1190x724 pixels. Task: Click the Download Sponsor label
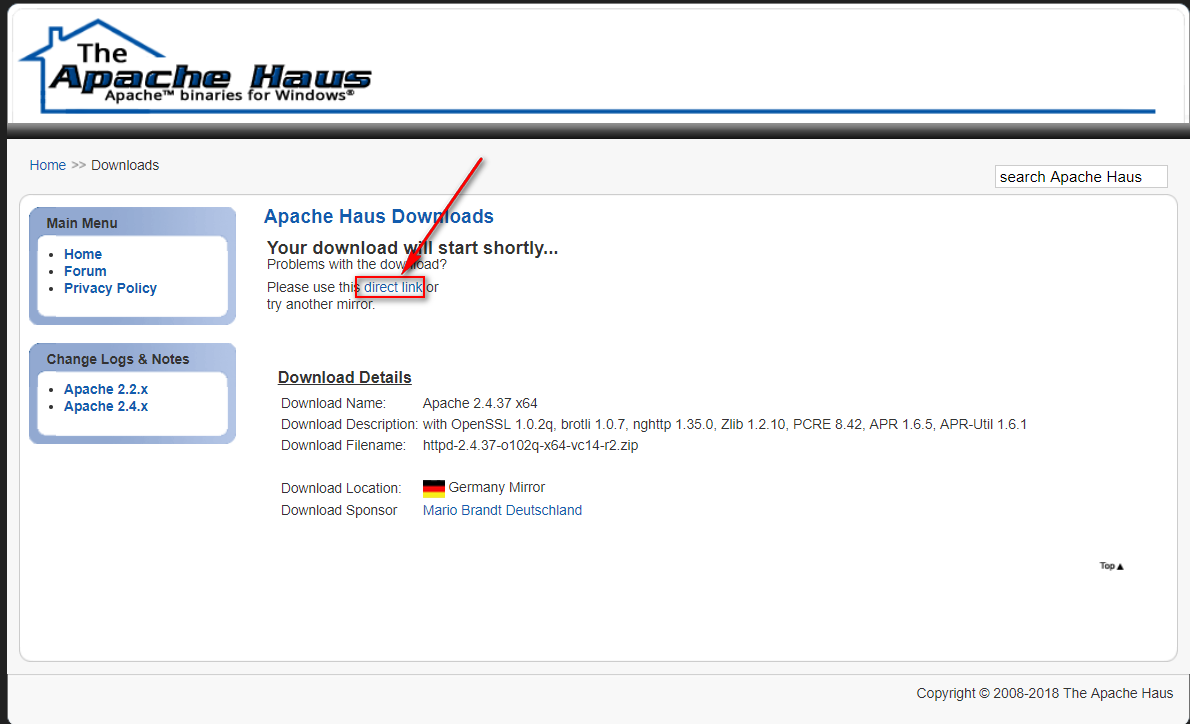(x=338, y=511)
